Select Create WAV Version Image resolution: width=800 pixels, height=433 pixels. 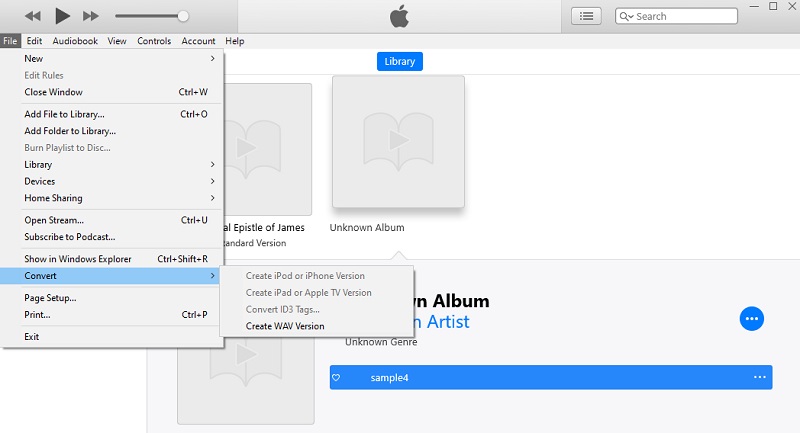285,326
